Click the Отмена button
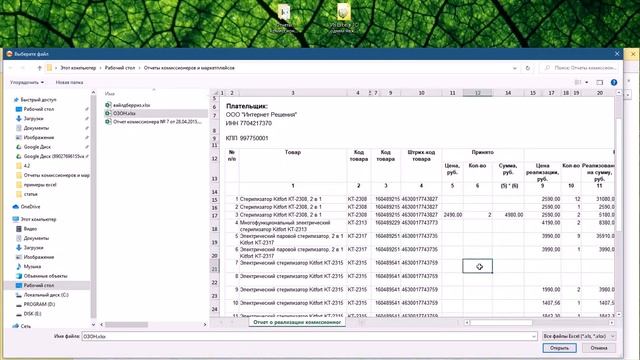 599,348
